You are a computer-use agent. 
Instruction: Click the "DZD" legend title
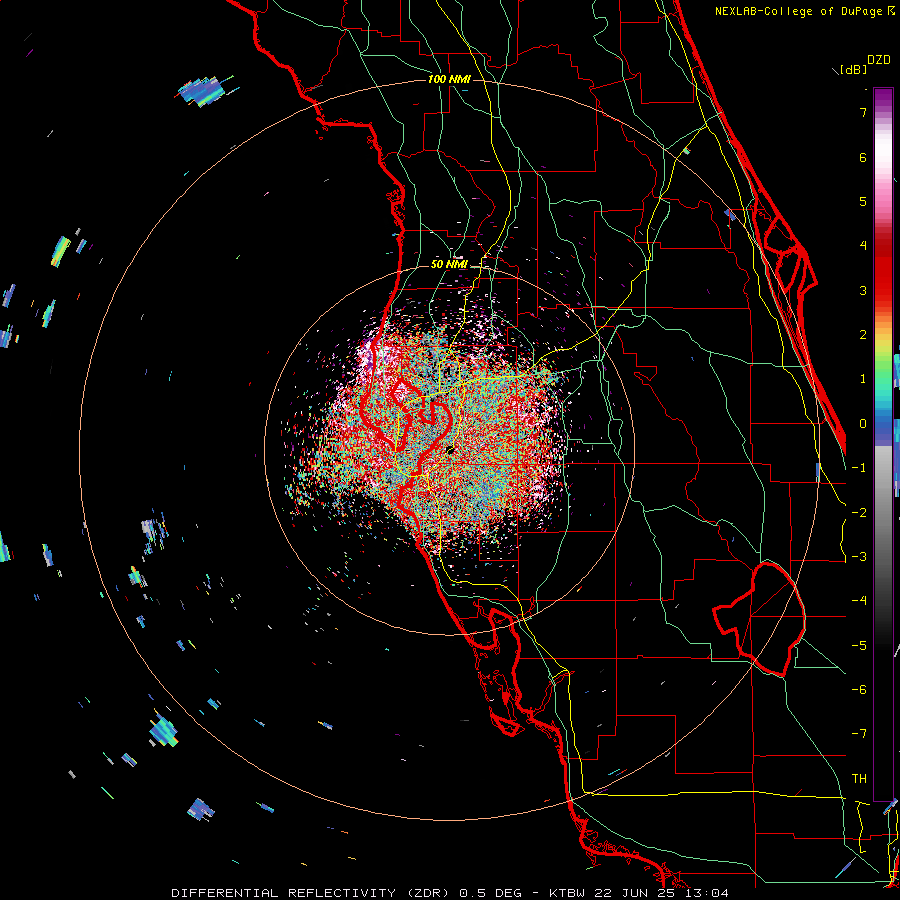point(879,60)
